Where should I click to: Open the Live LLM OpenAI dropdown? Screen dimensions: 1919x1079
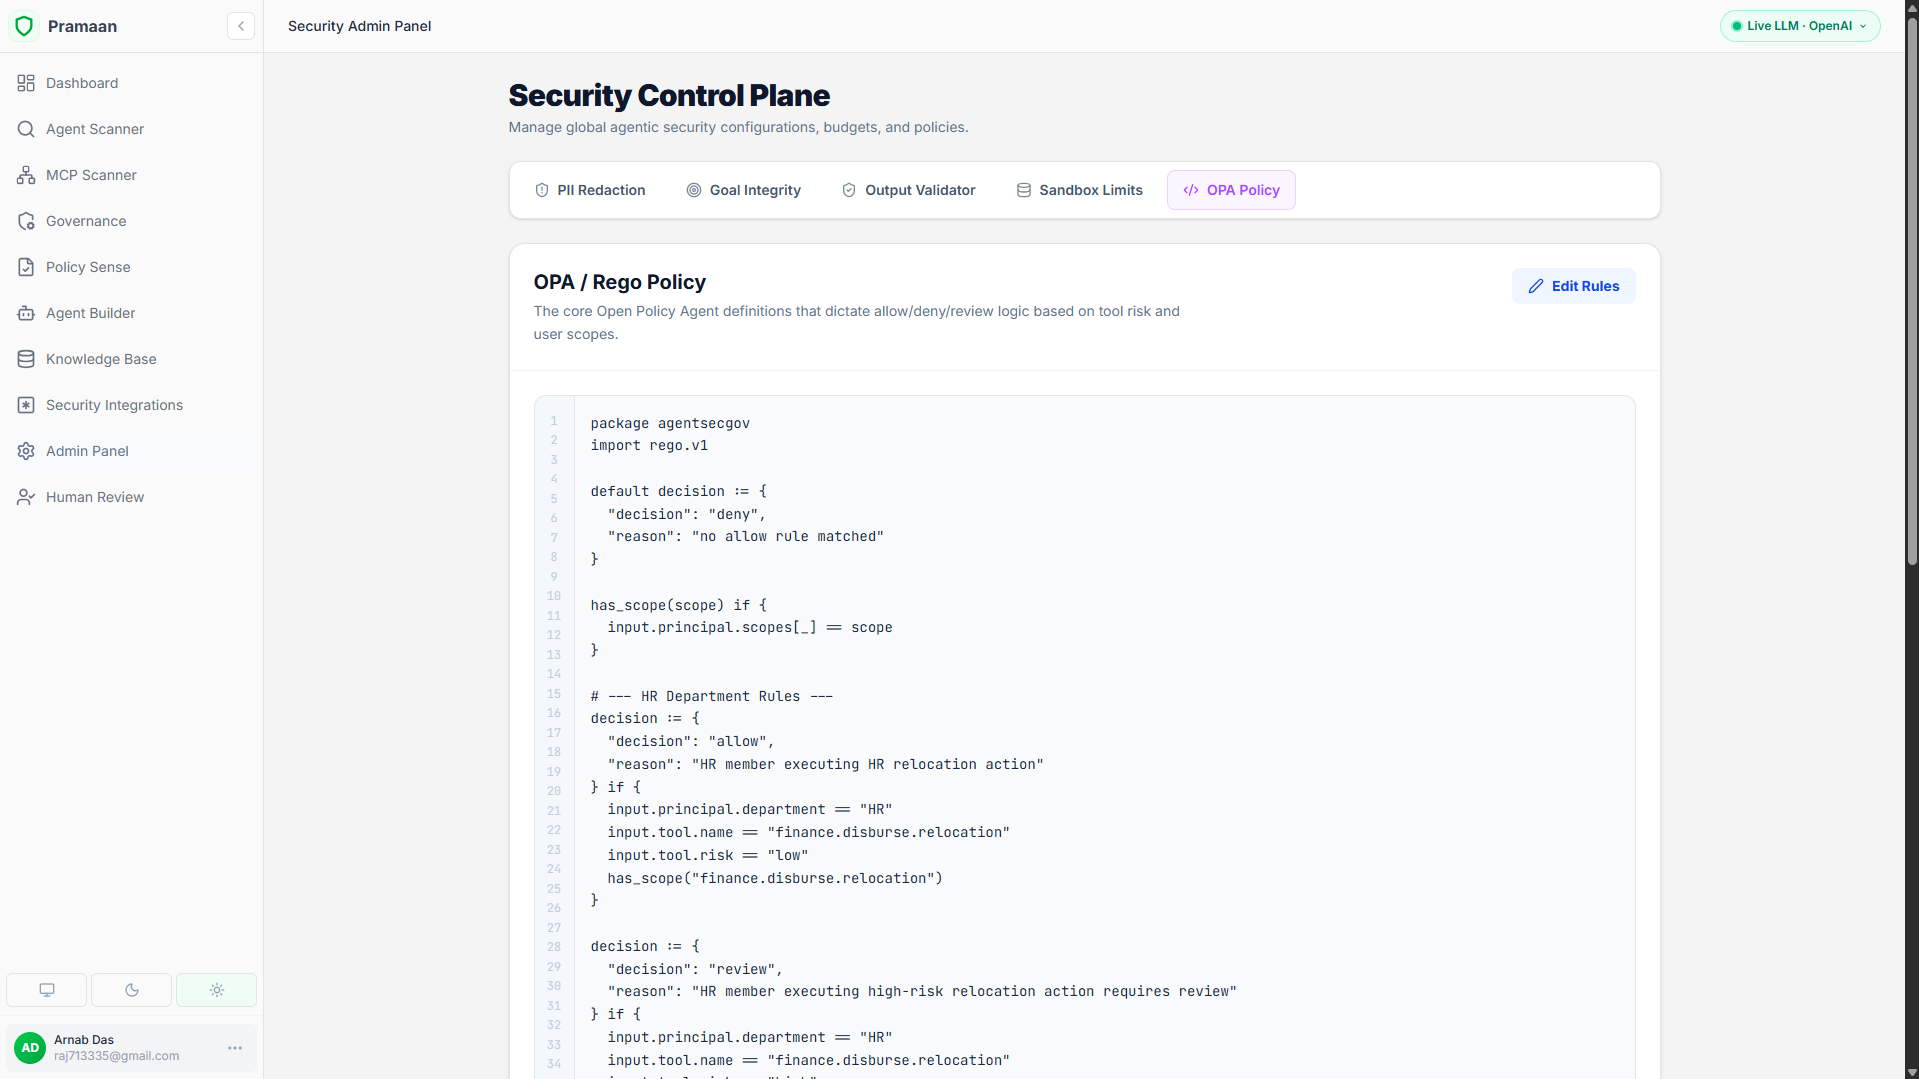click(1800, 26)
